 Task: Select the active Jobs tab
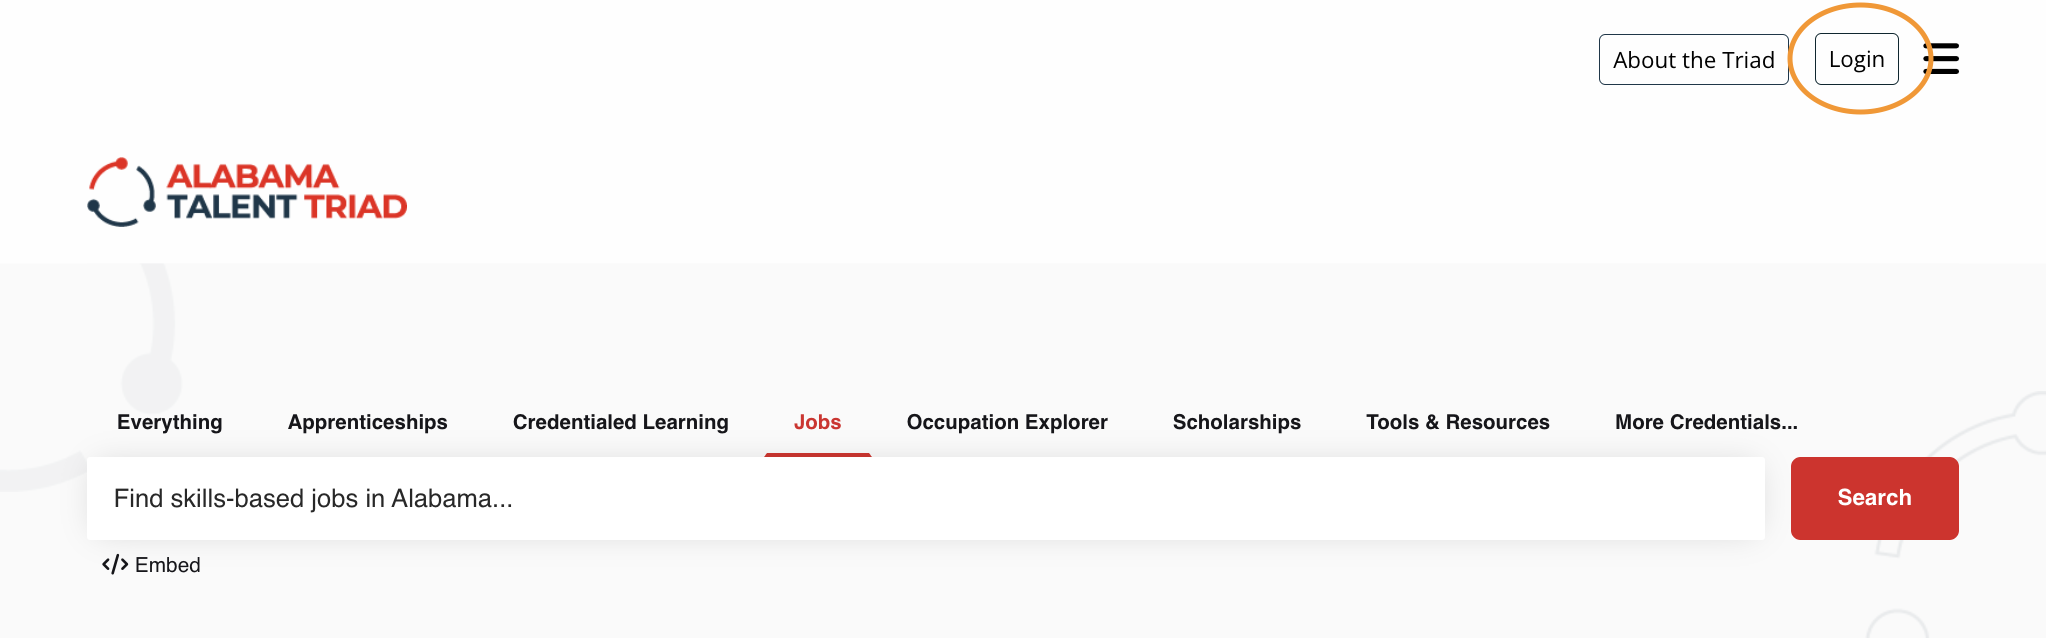pyautogui.click(x=817, y=422)
